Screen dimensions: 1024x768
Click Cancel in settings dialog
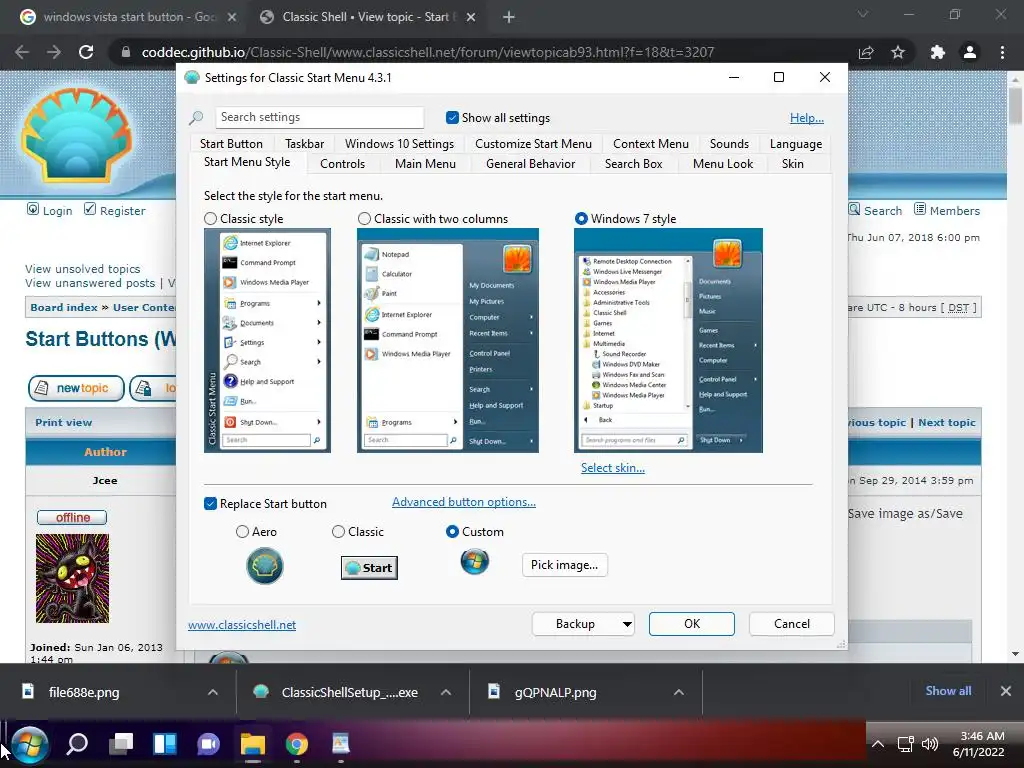click(x=792, y=624)
